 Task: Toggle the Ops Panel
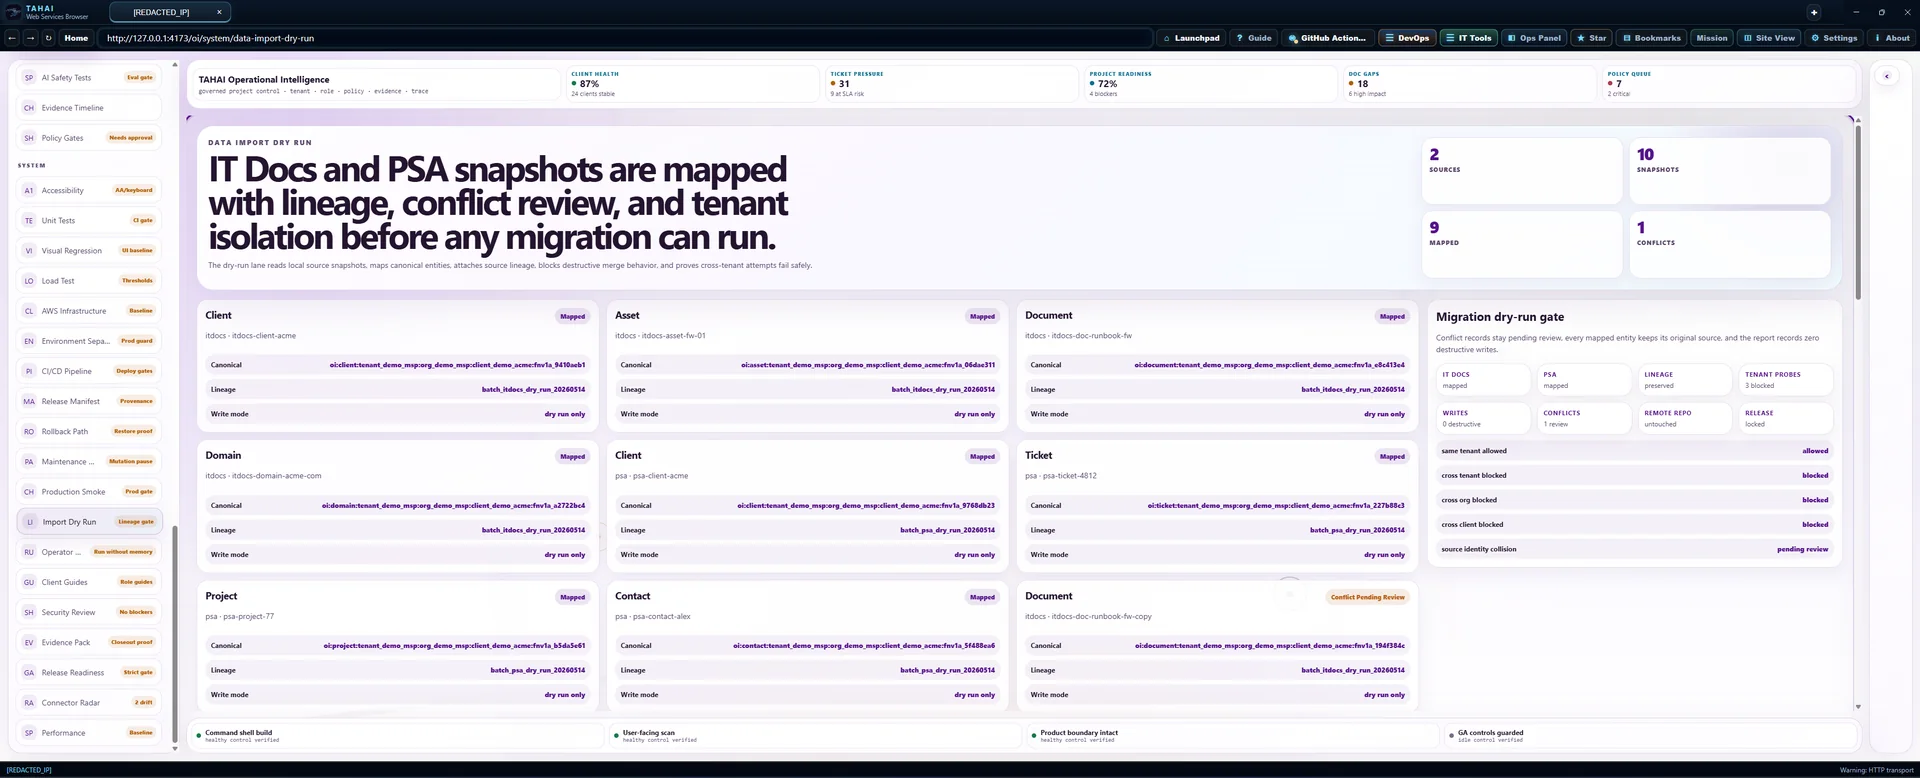click(1534, 38)
